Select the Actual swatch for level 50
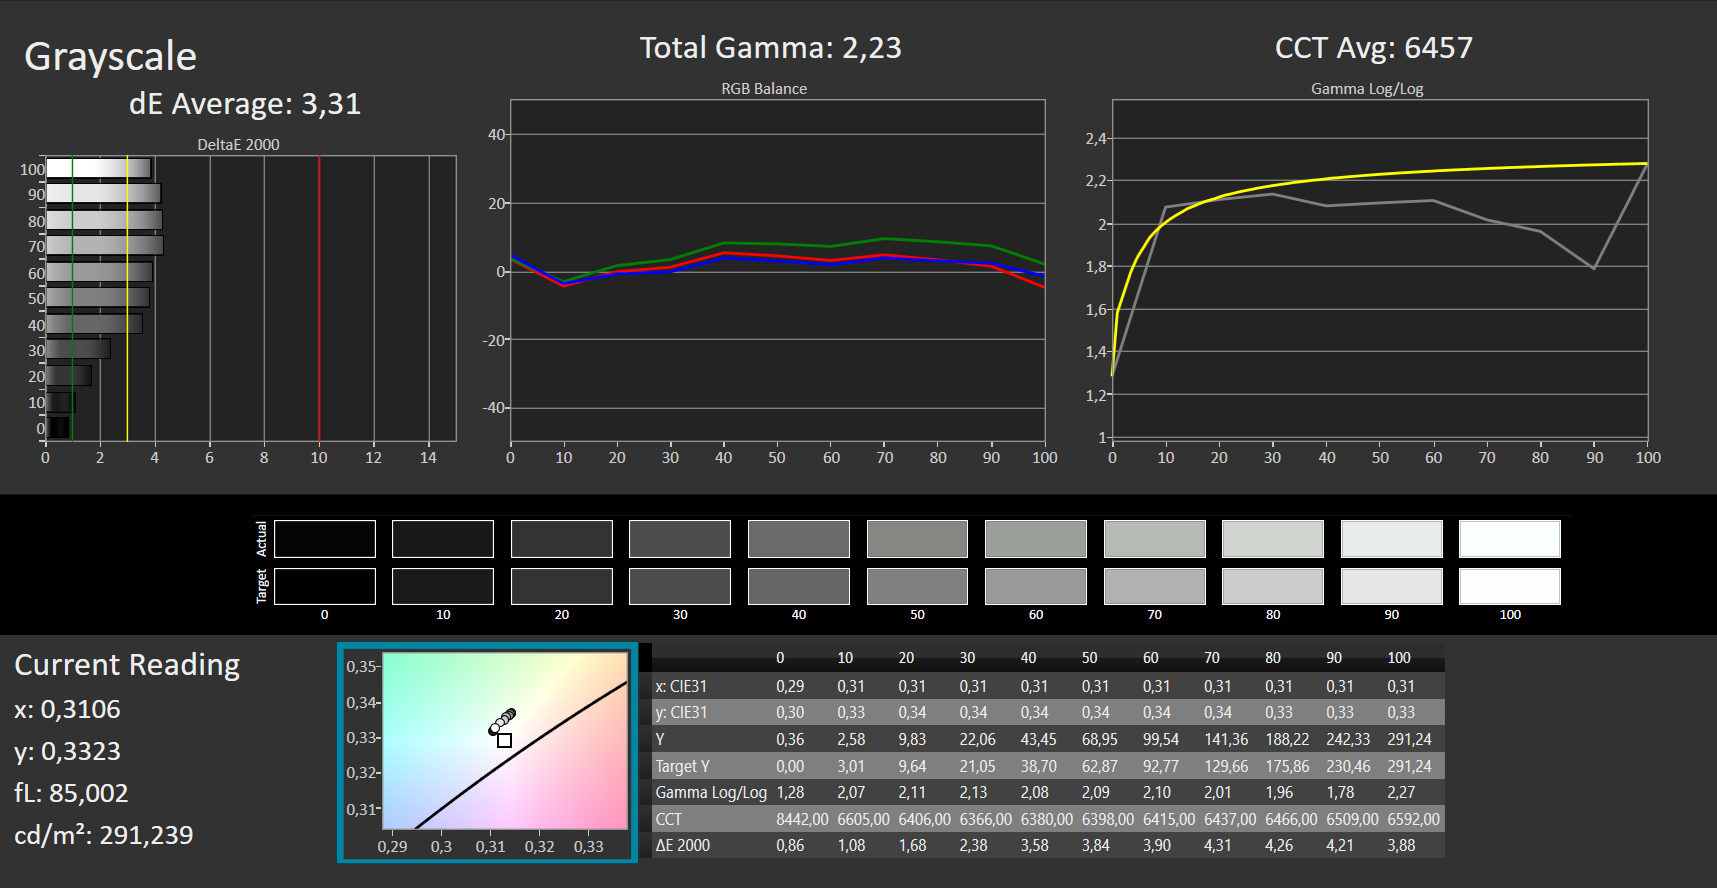 point(917,539)
